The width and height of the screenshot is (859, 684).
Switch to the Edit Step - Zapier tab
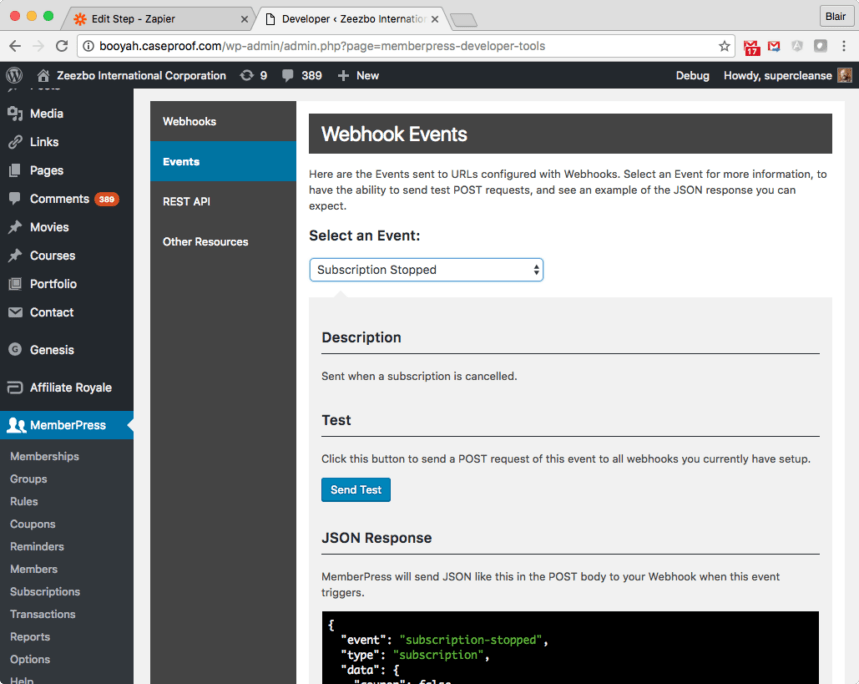(159, 19)
